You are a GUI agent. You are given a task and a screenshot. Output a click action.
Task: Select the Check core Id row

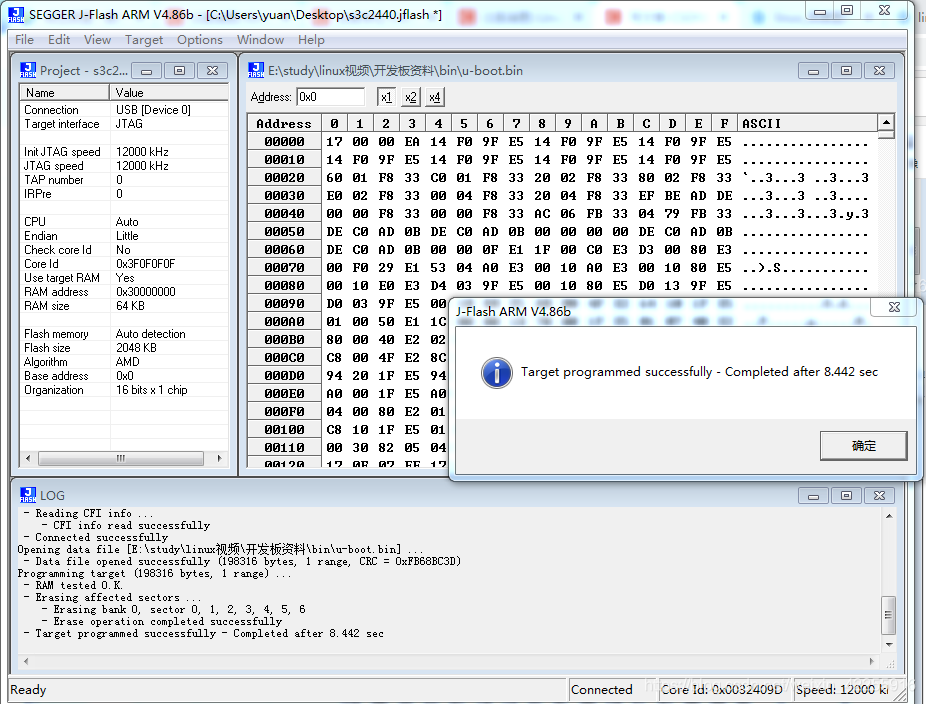(124, 250)
